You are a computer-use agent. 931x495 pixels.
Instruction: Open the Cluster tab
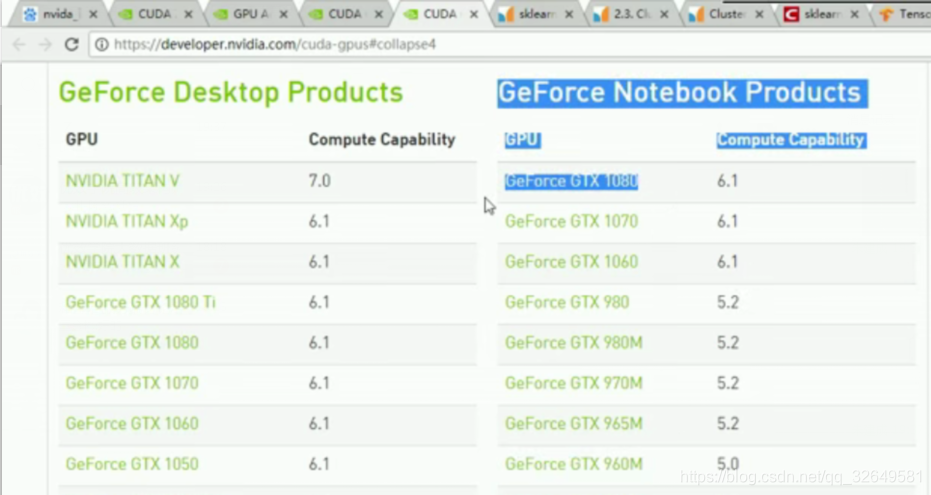[x=726, y=14]
